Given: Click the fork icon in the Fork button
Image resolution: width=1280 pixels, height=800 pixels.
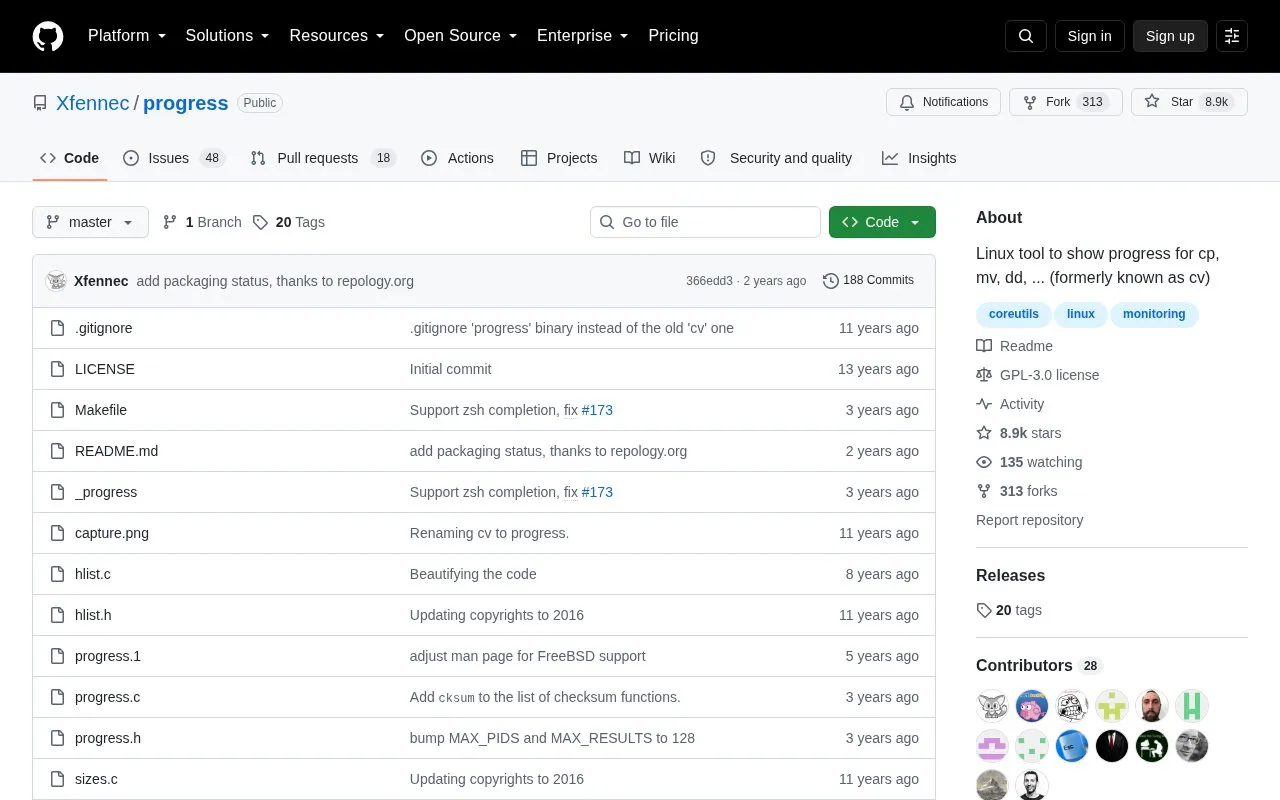Looking at the screenshot, I should [1030, 102].
